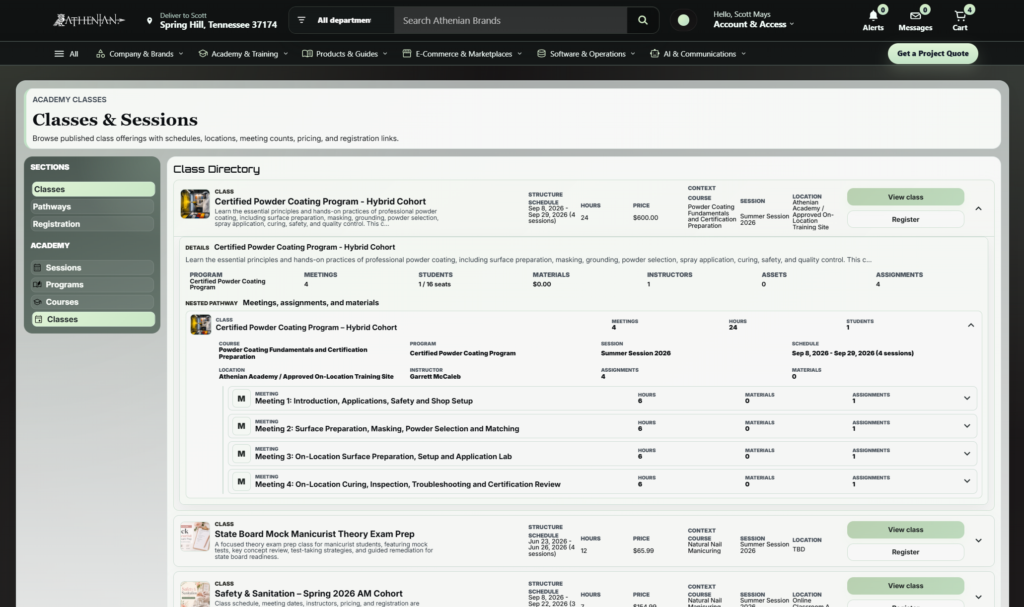Image resolution: width=1024 pixels, height=607 pixels.
Task: Click View class for Safety & Sanitation
Action: click(905, 585)
